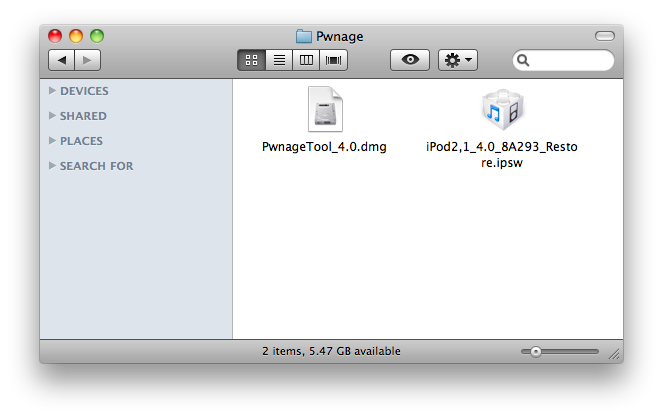Click the Back navigation arrow
Viewport: 663px width, 418px height.
point(62,61)
